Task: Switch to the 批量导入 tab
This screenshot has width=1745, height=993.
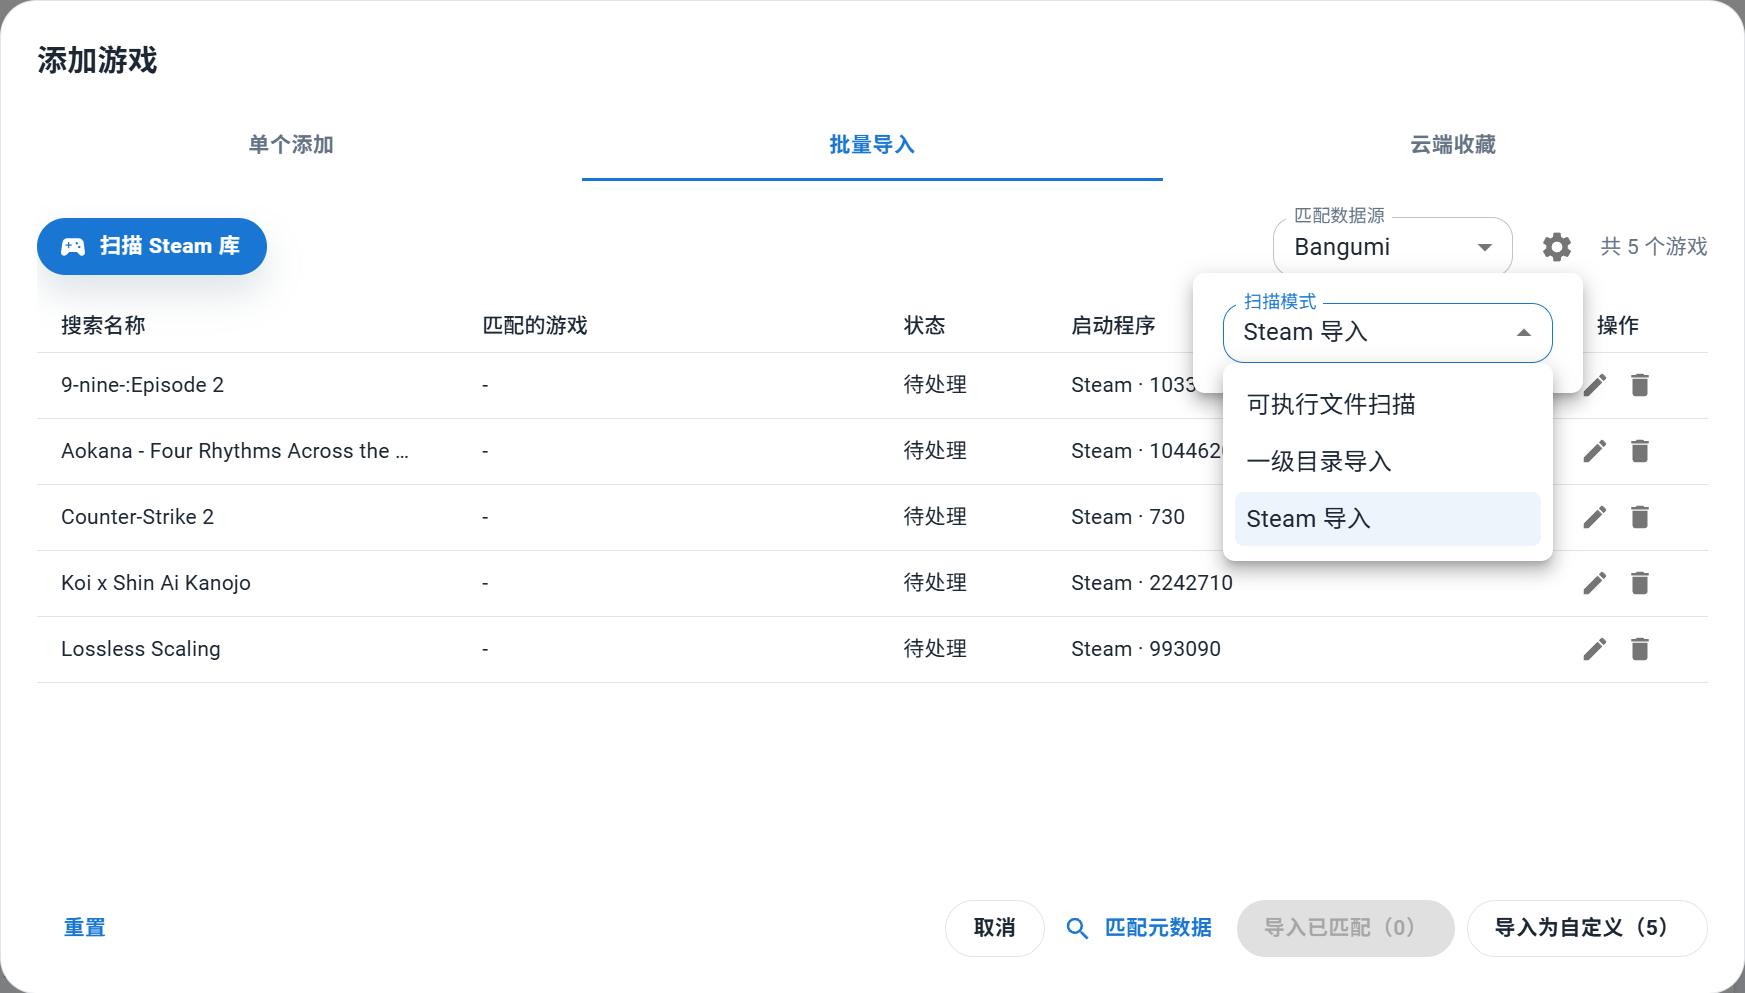Action: [872, 145]
